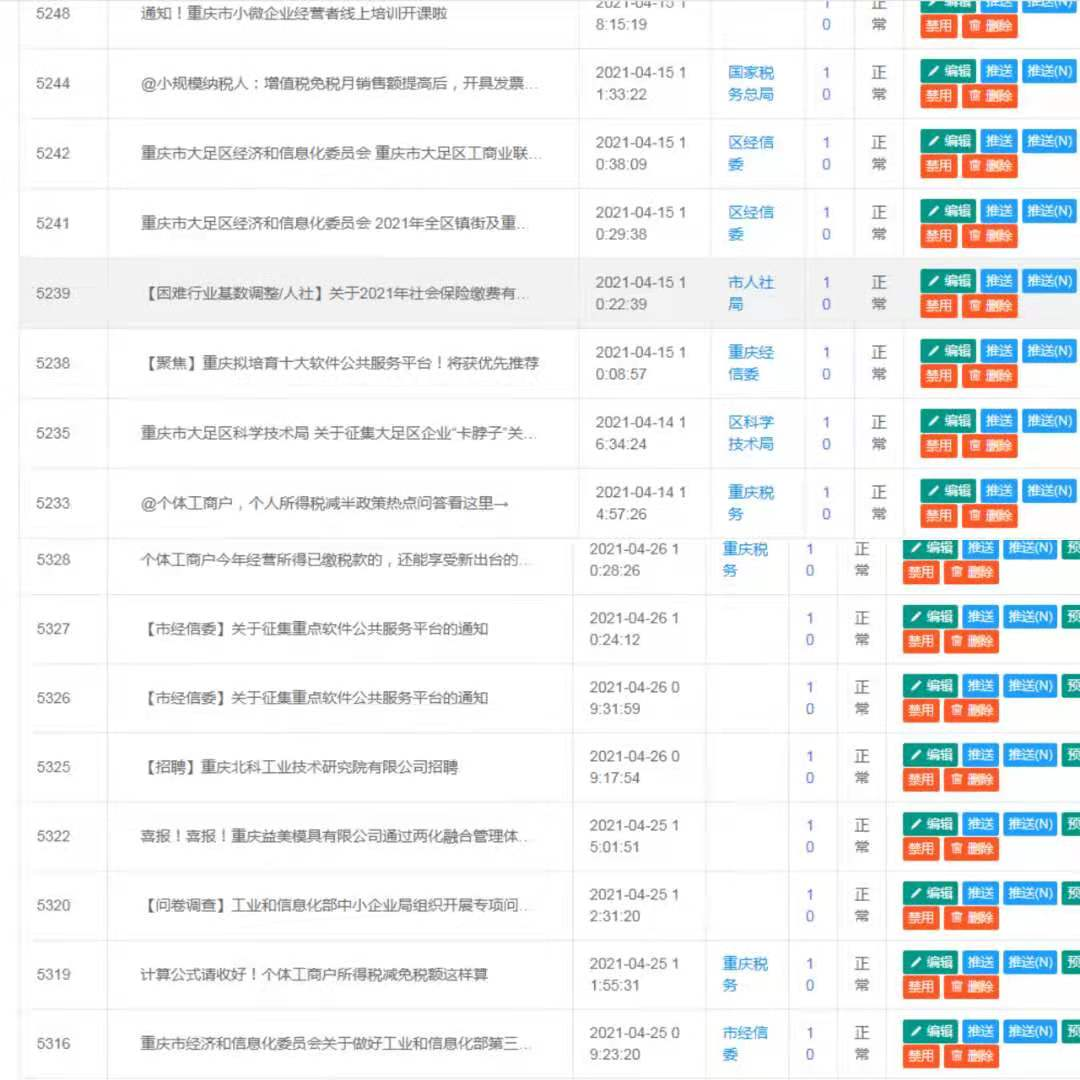
Task: Edit row 5233 with 编辑 button
Action: tap(948, 491)
